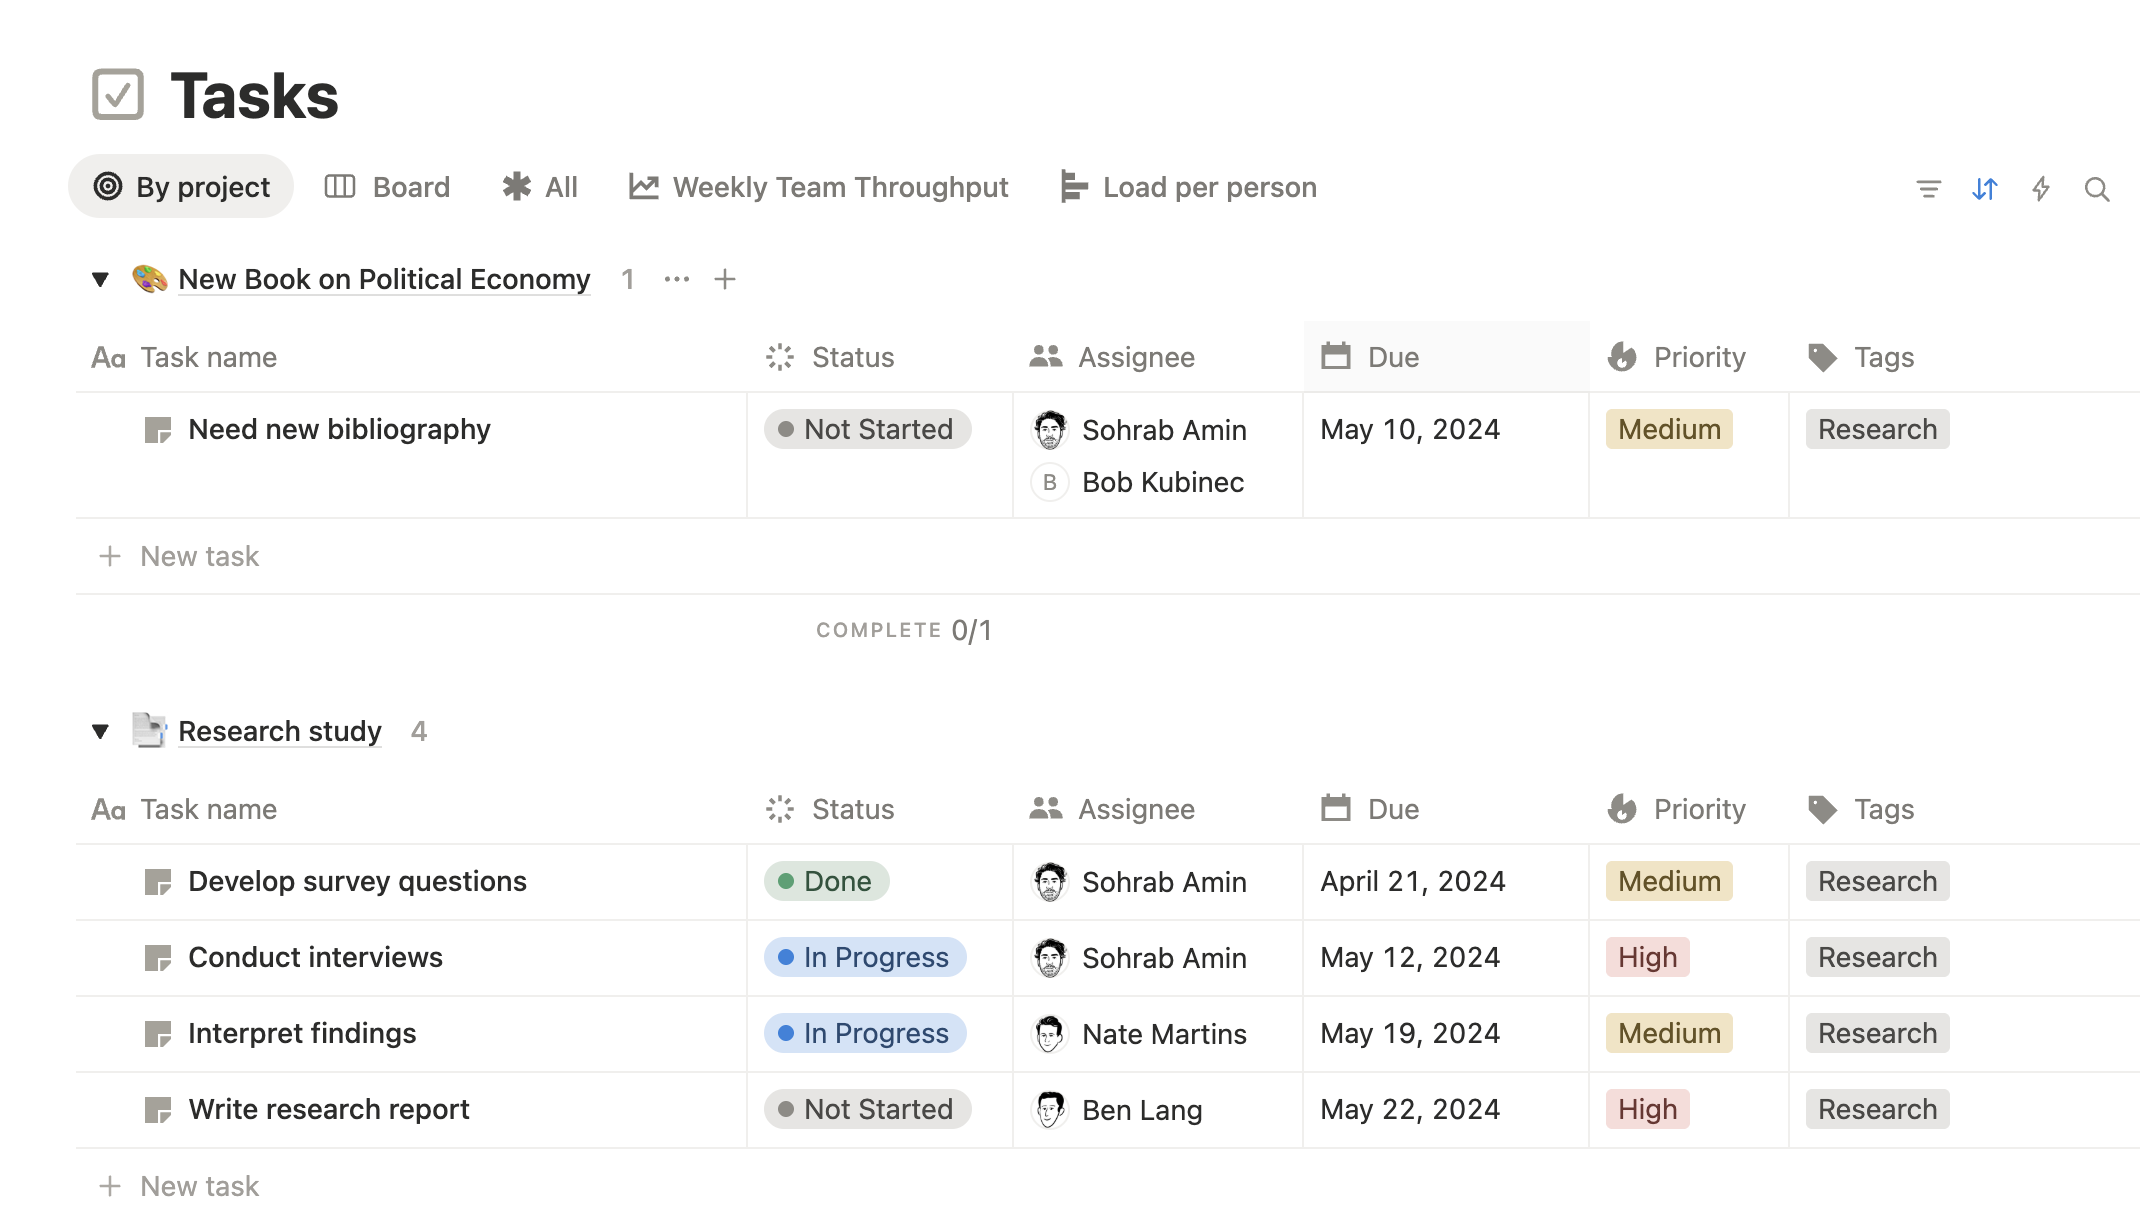2140x1212 pixels.
Task: Open the Research study project link
Action: [279, 731]
